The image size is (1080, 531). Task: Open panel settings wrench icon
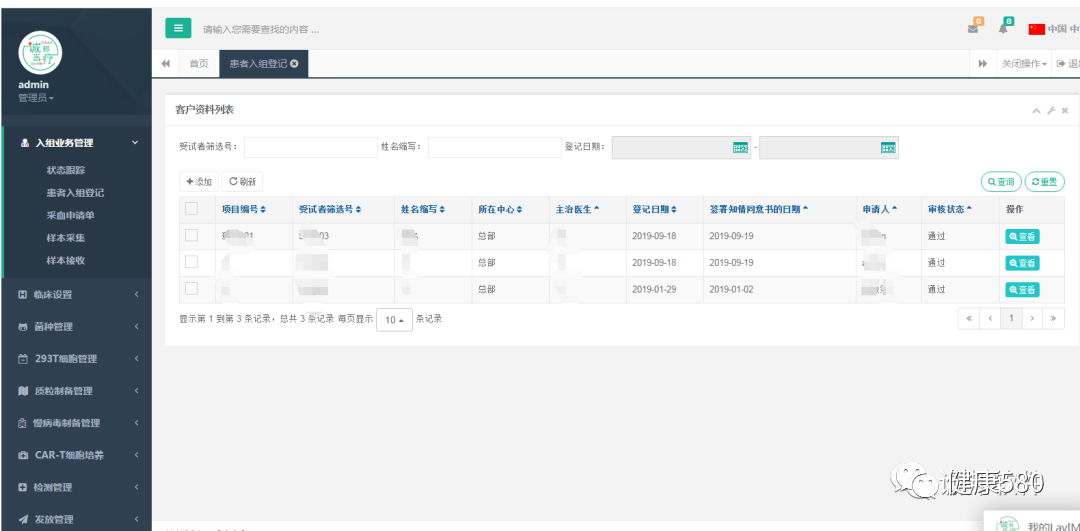coord(1051,111)
